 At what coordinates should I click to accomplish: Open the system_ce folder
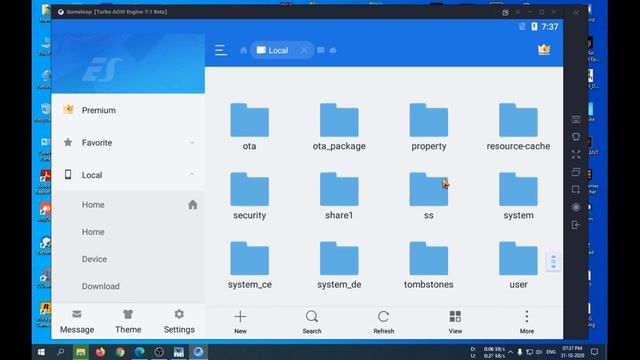[x=249, y=265]
